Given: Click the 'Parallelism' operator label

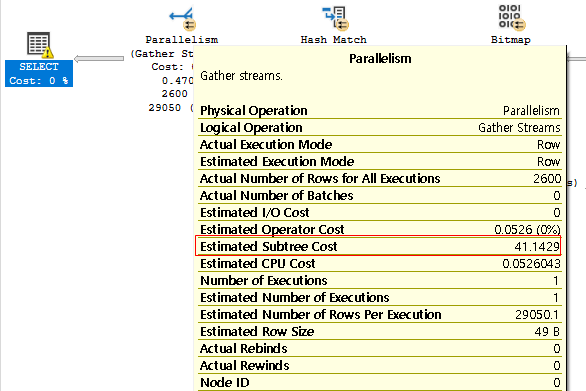Looking at the screenshot, I should 182,40.
